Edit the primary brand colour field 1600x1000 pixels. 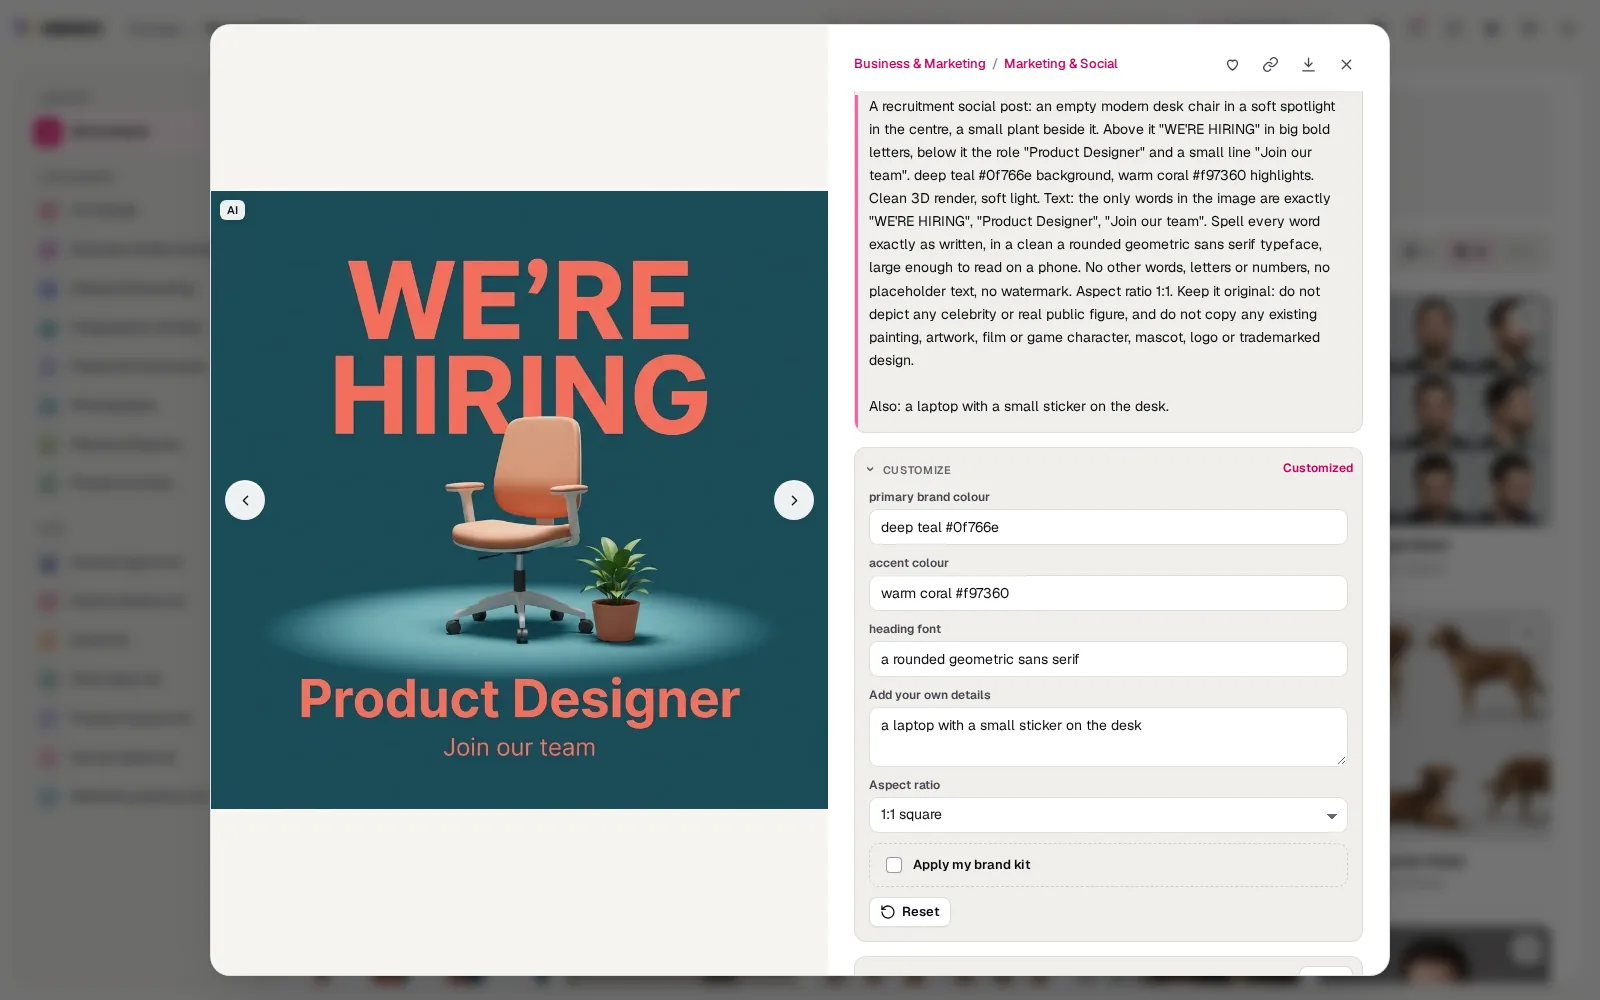1108,527
